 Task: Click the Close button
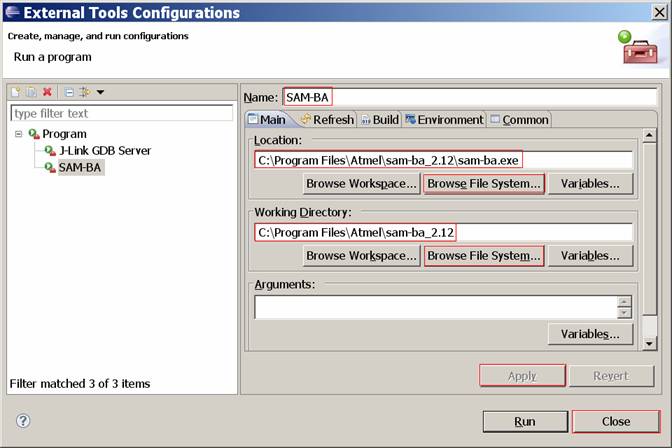(x=616, y=421)
